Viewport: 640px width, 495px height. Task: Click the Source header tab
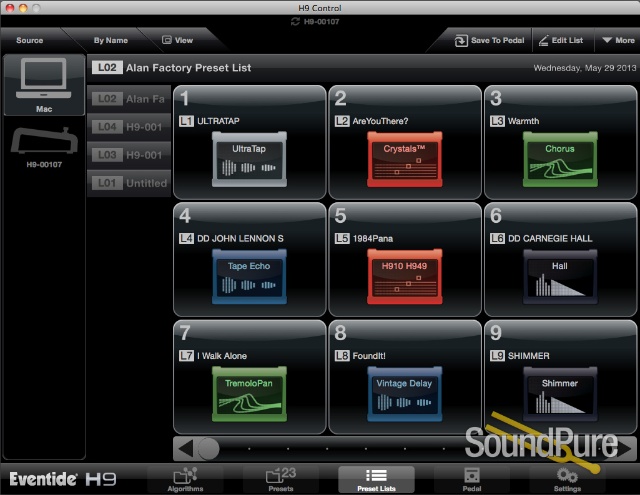(x=30, y=40)
